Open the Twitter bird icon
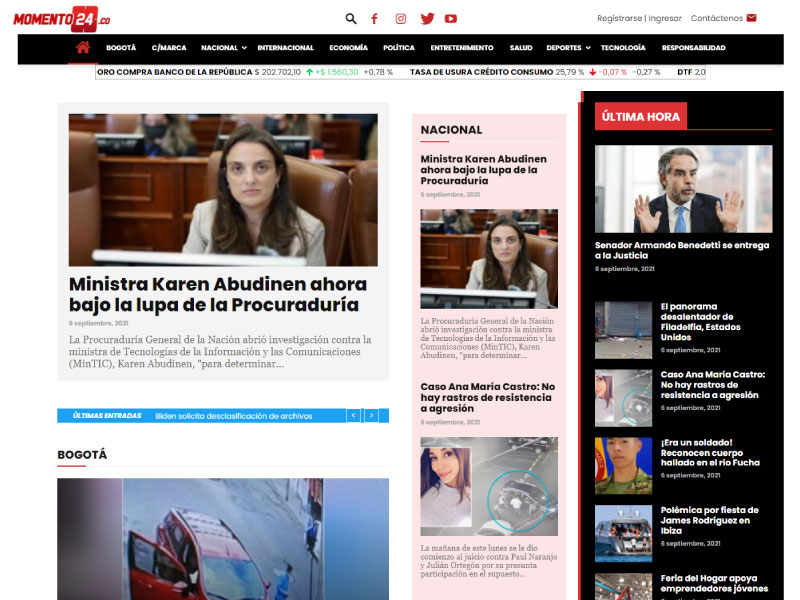Screen dimensions: 800x600 click(427, 19)
